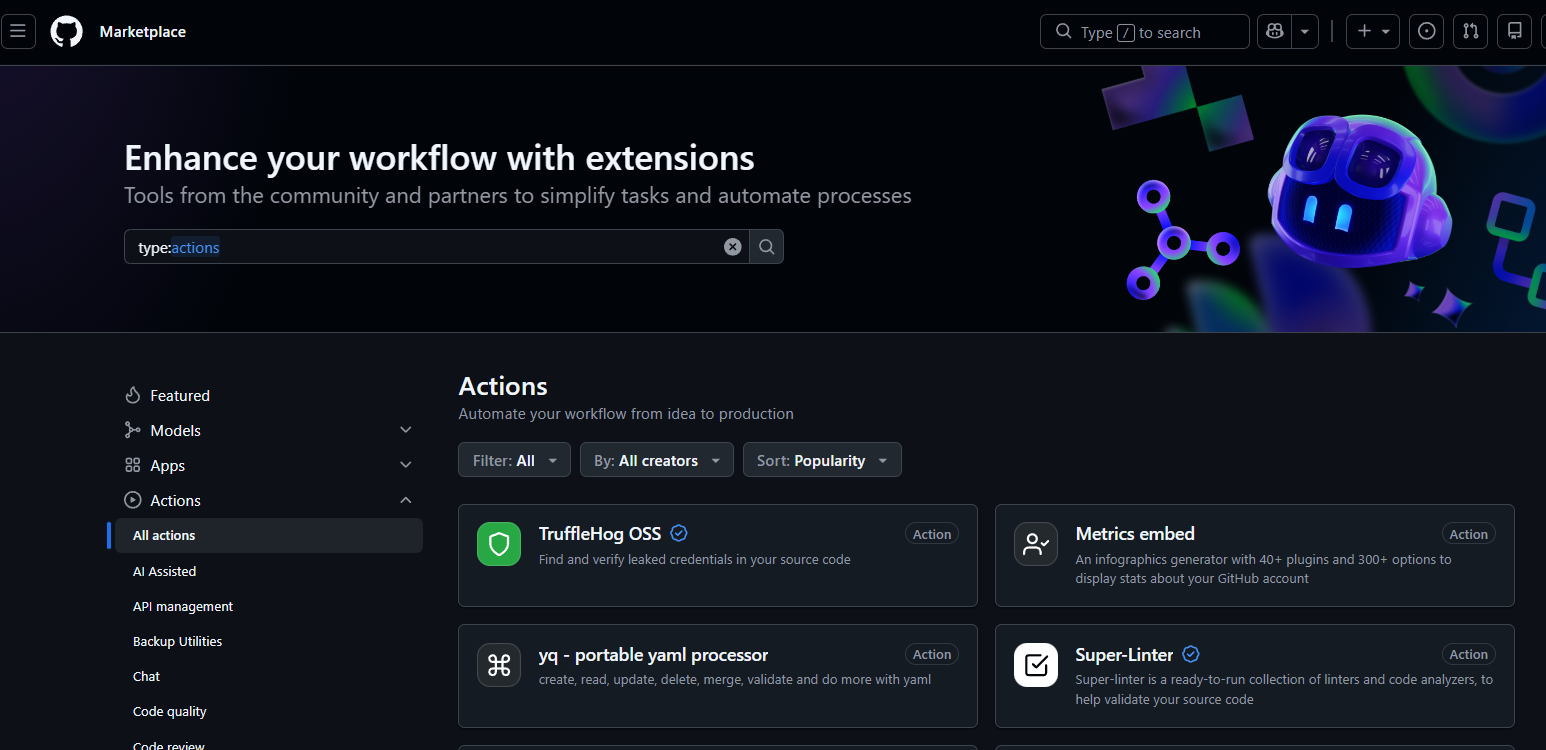Open the Sort: Popularity dropdown
The height and width of the screenshot is (750, 1546).
pyautogui.click(x=823, y=460)
